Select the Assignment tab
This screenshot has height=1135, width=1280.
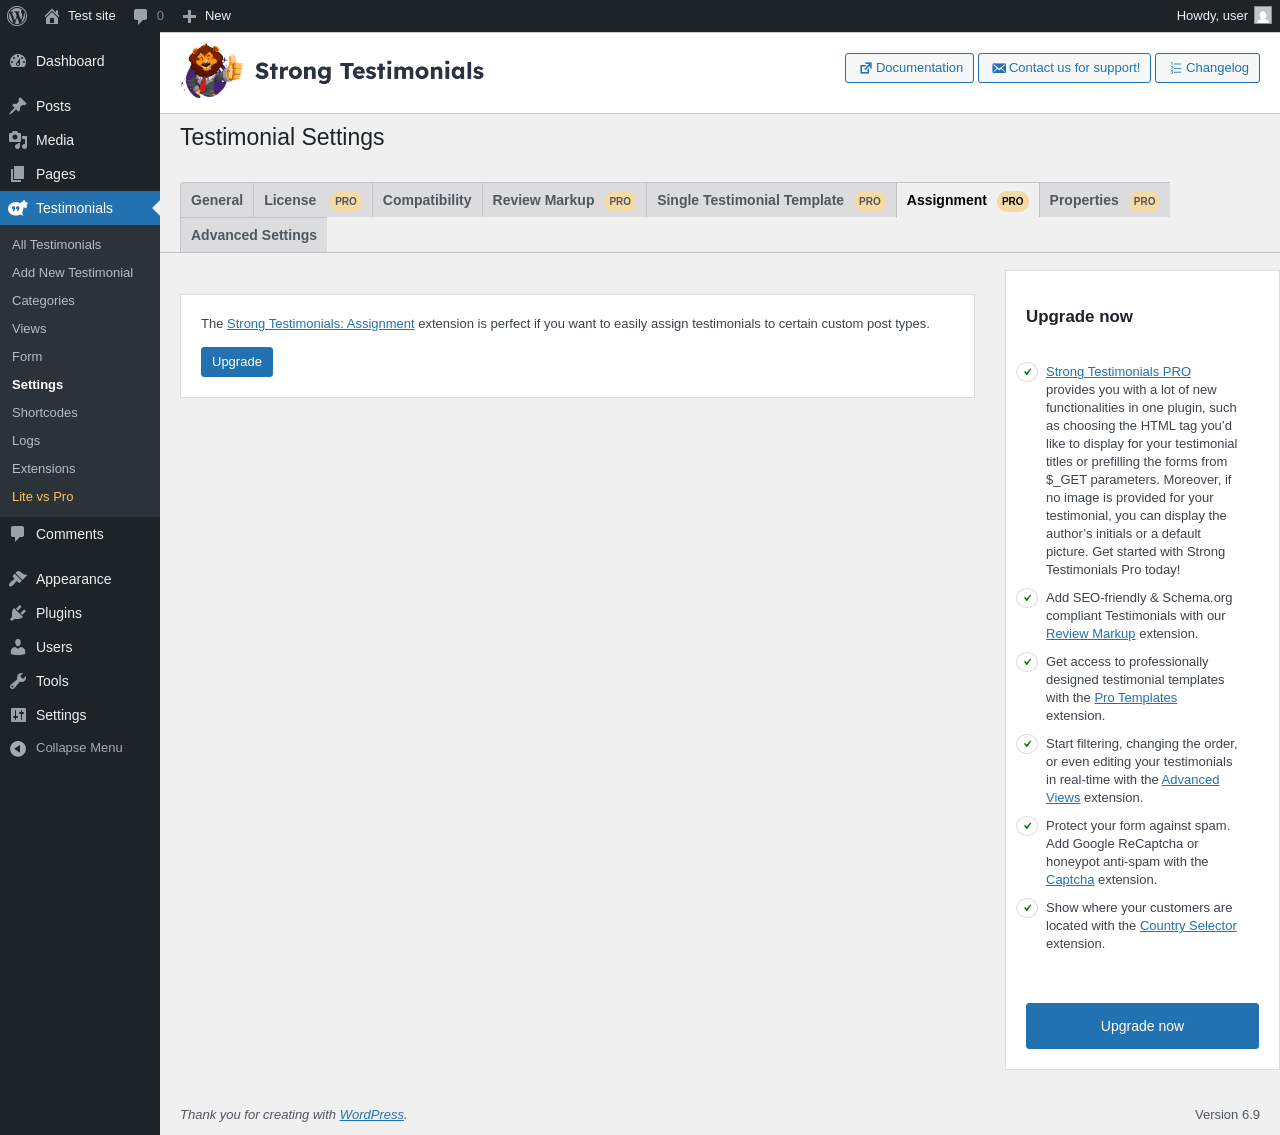pos(968,200)
